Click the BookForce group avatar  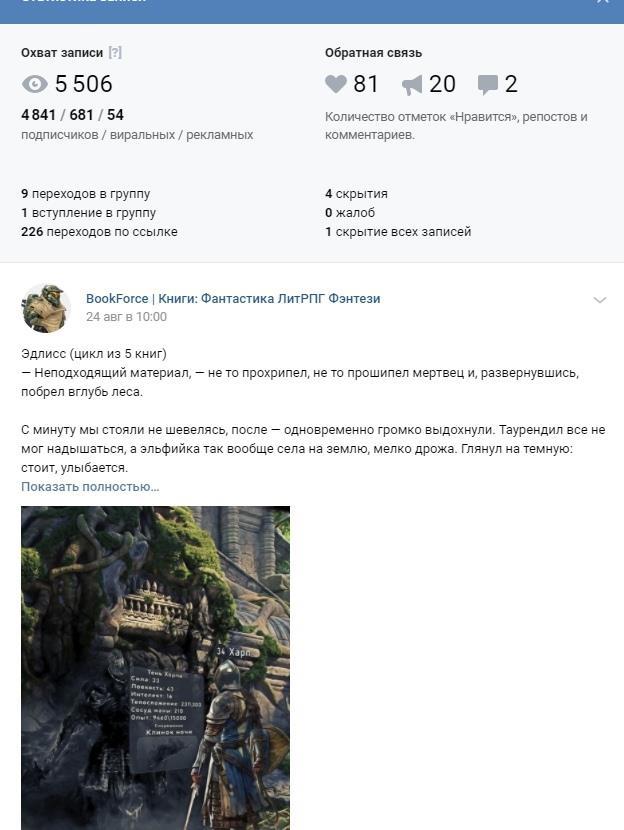point(46,308)
